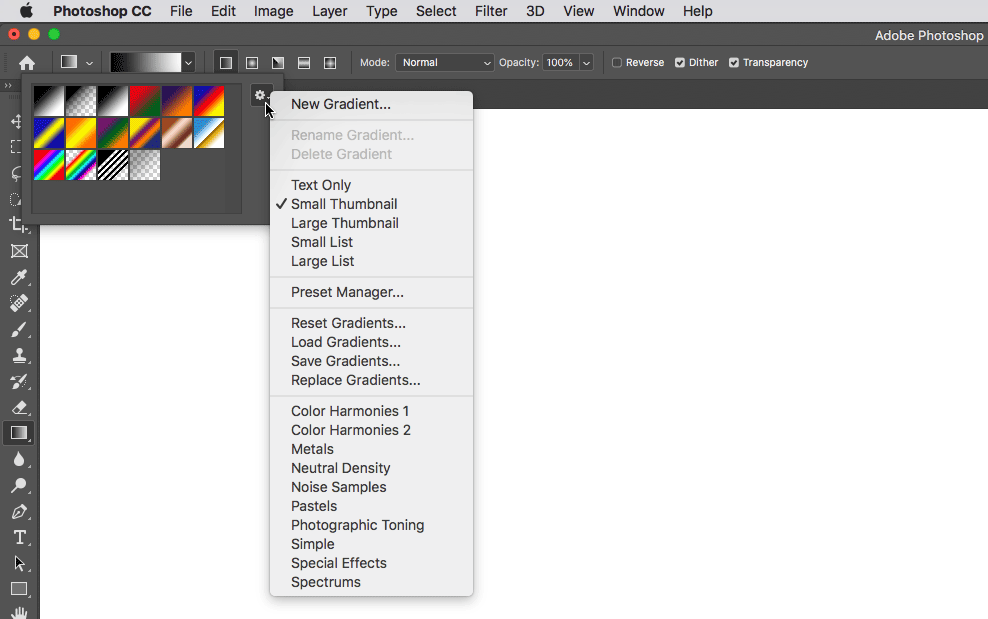Viewport: 988px width, 619px height.
Task: Select the Pen tool
Action: tap(20, 511)
